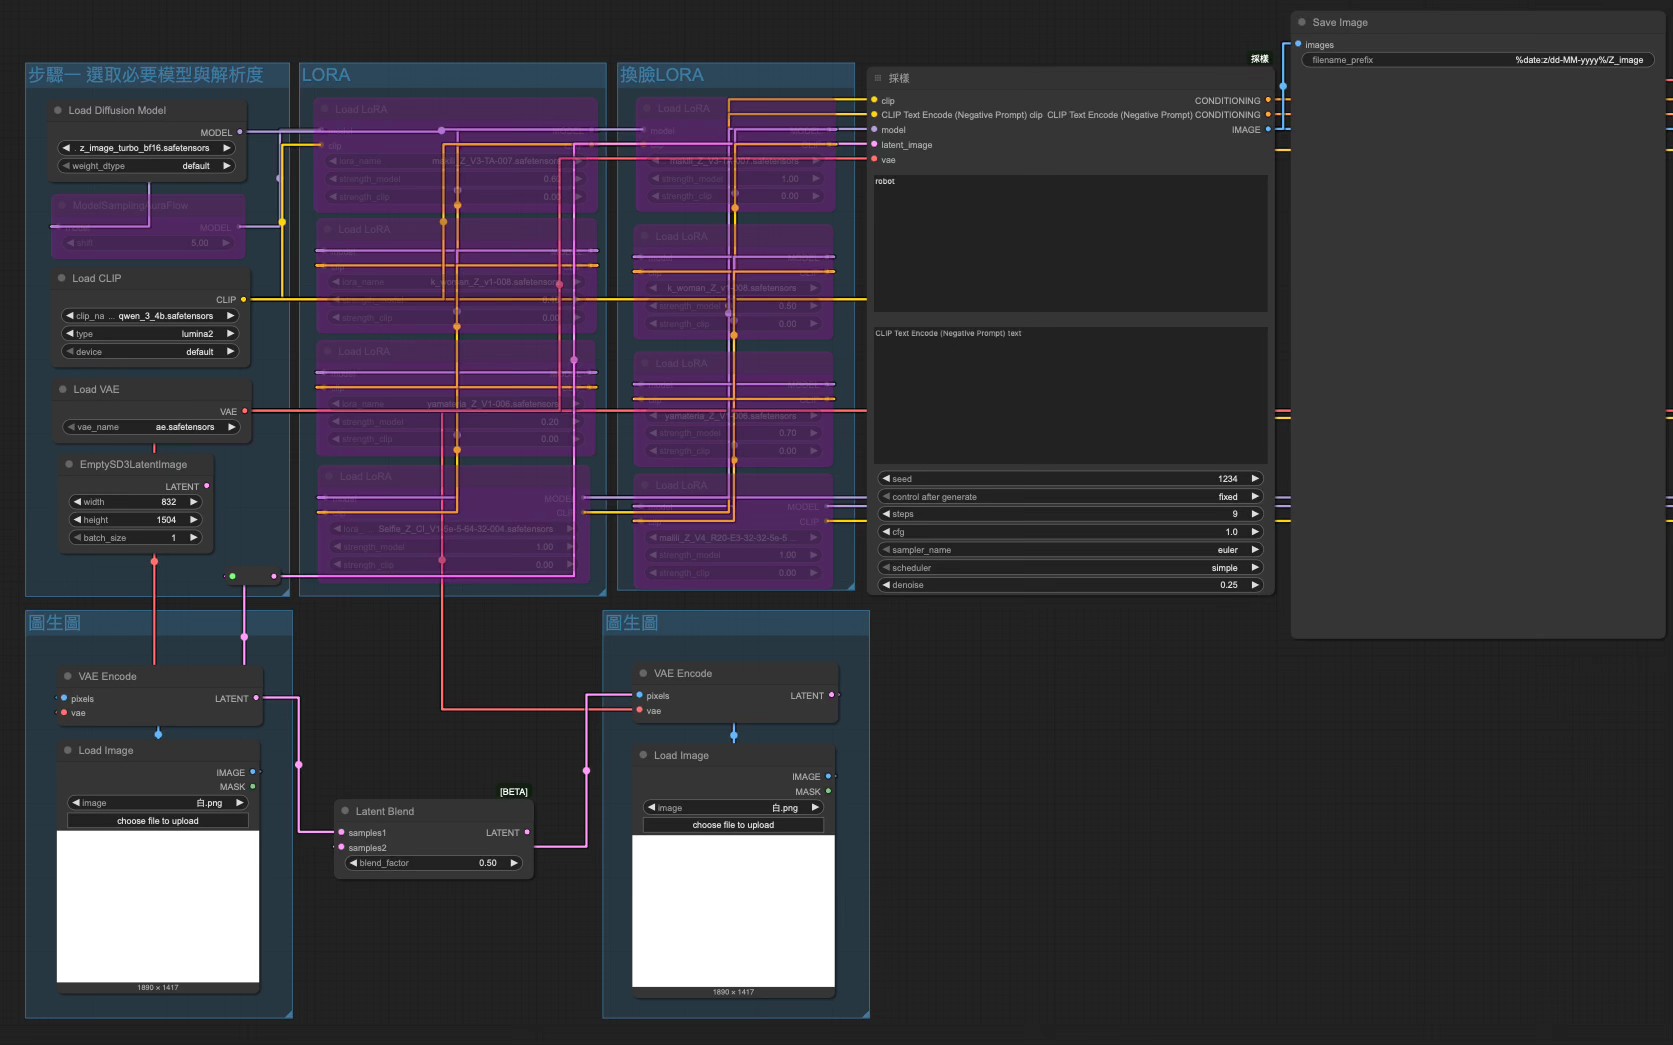Viewport: 1673px width, 1045px height.
Task: Click the LORA group title
Action: (326, 75)
